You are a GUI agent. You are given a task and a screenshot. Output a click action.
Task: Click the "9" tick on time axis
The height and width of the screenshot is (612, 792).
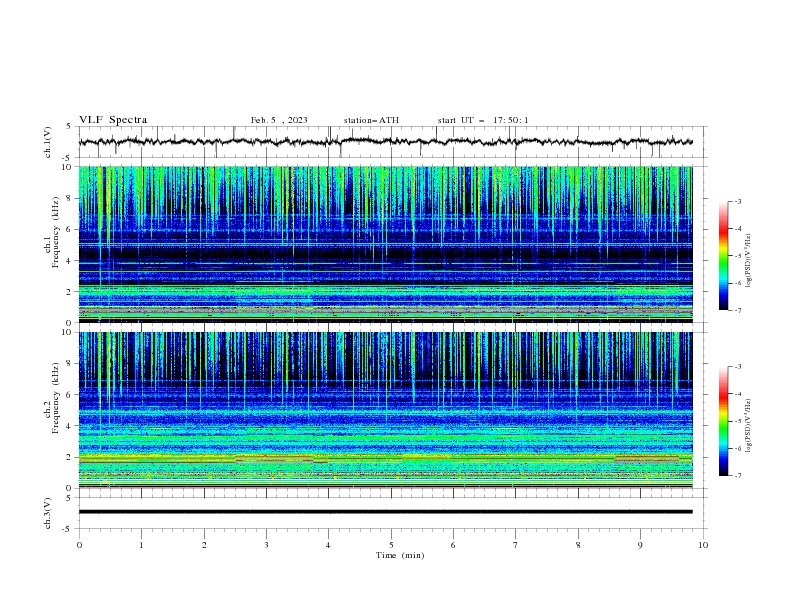pos(640,545)
